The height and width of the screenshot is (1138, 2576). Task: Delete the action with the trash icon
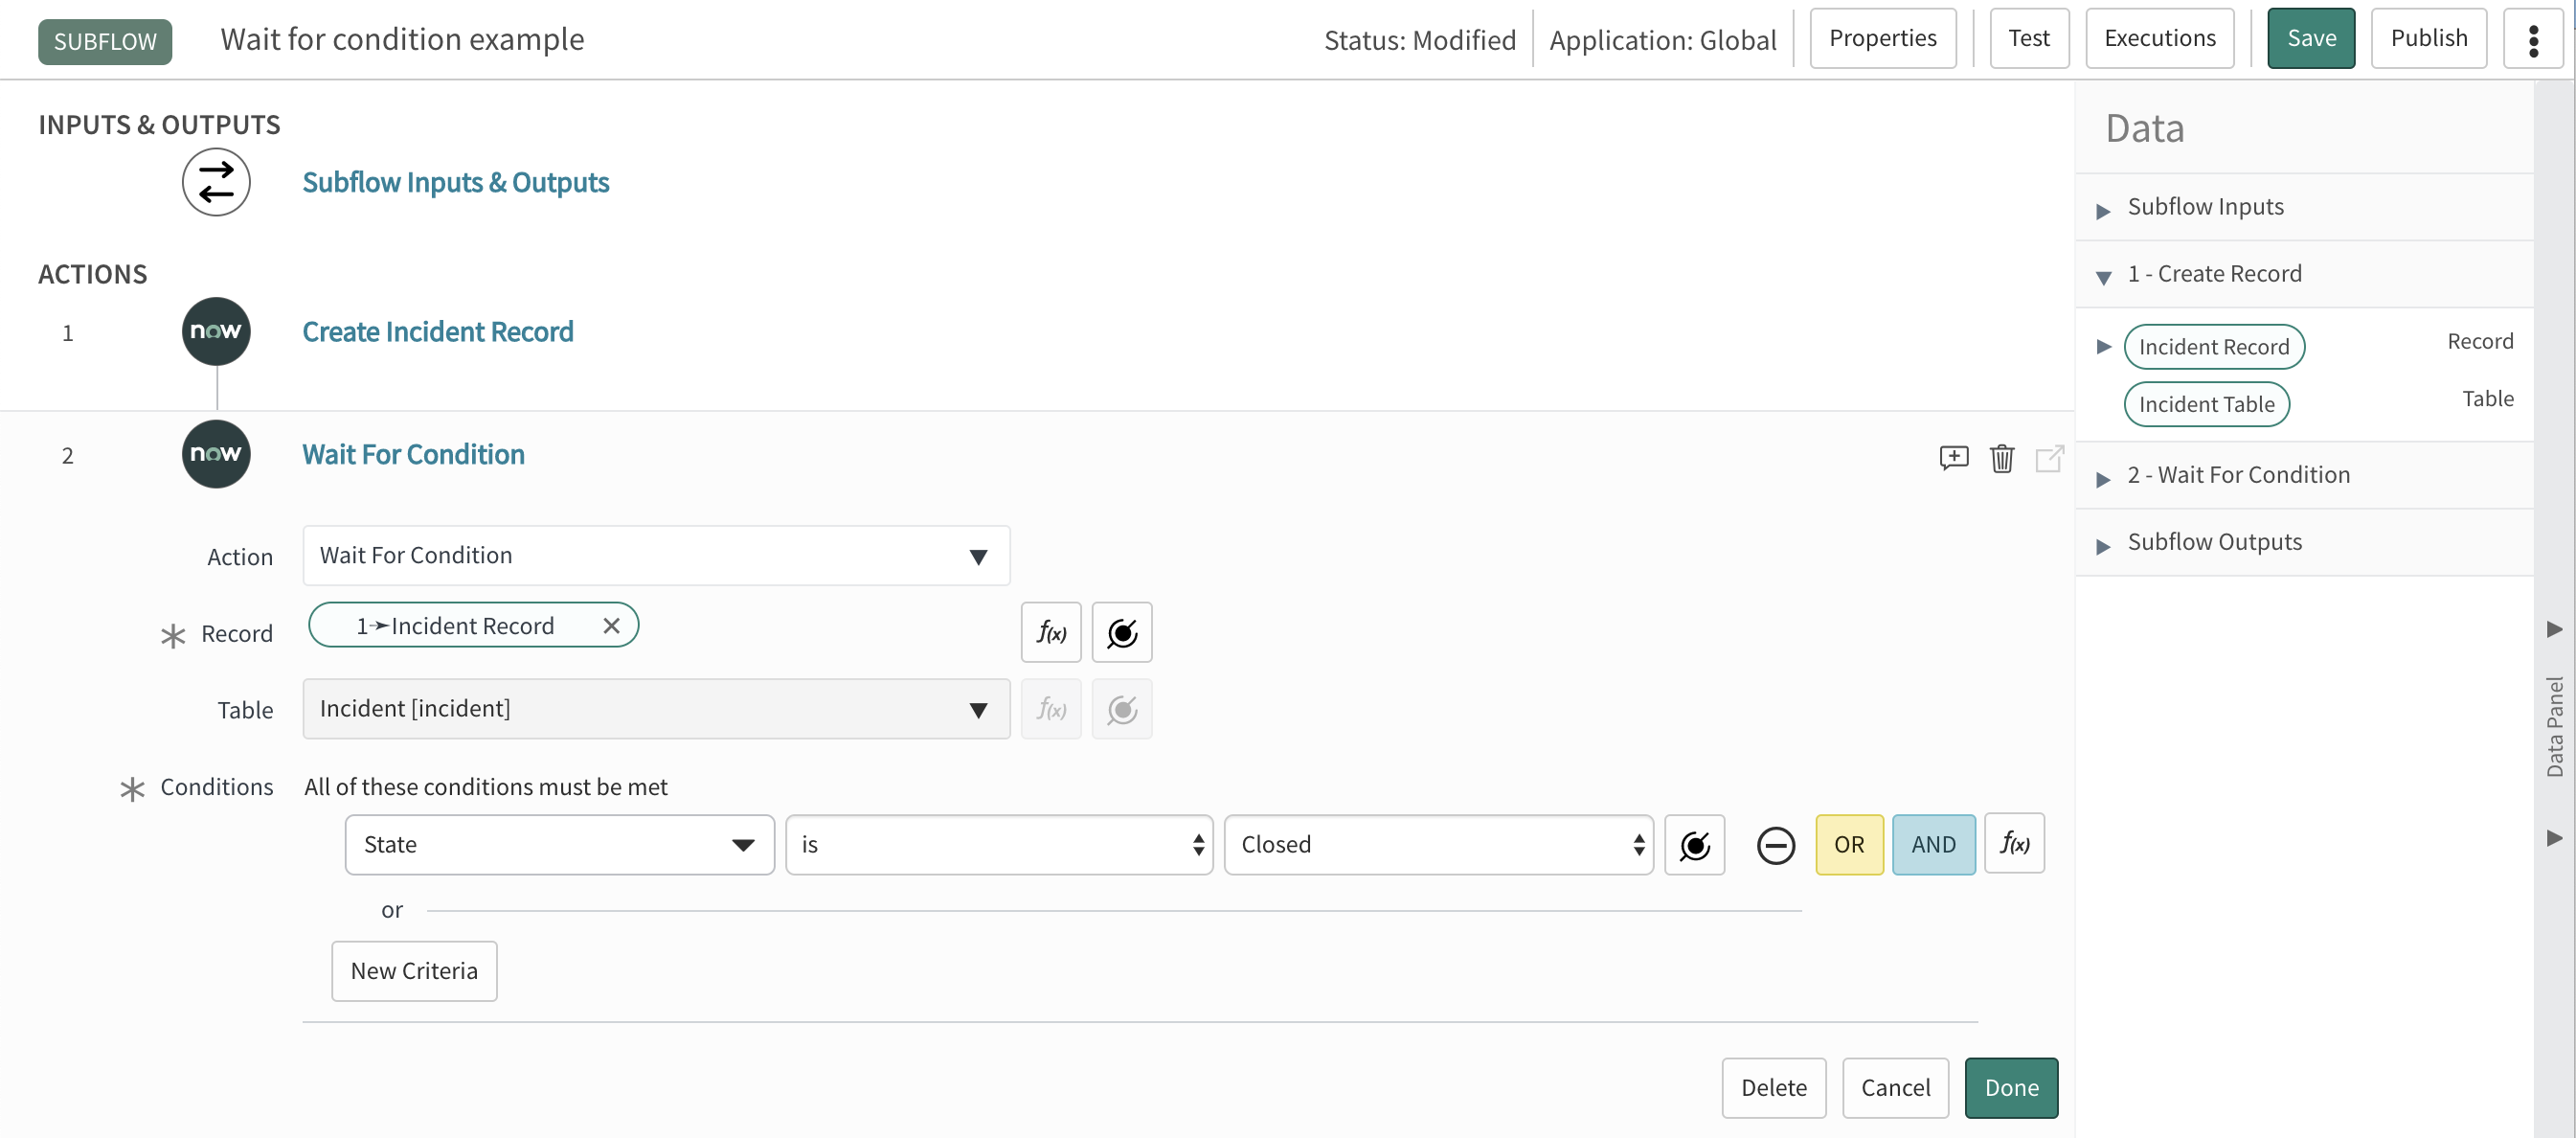pos(2001,458)
